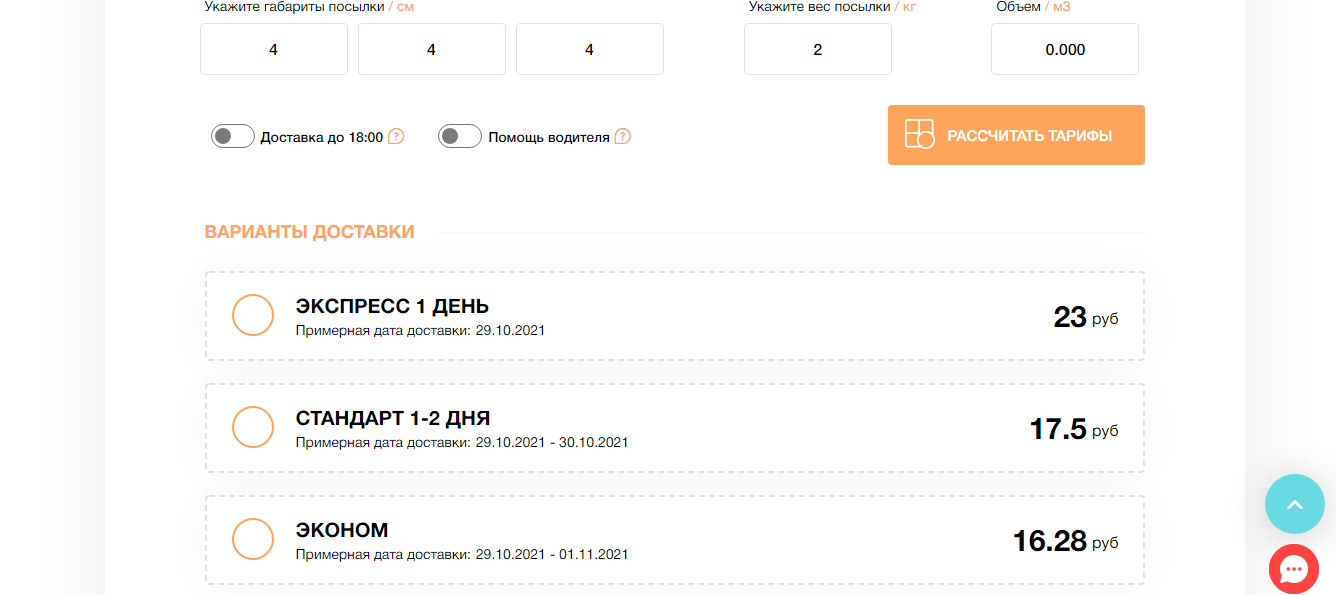The image size is (1336, 595).
Task: Click the Доставка до 18:00 label text
Action: pyautogui.click(x=321, y=137)
